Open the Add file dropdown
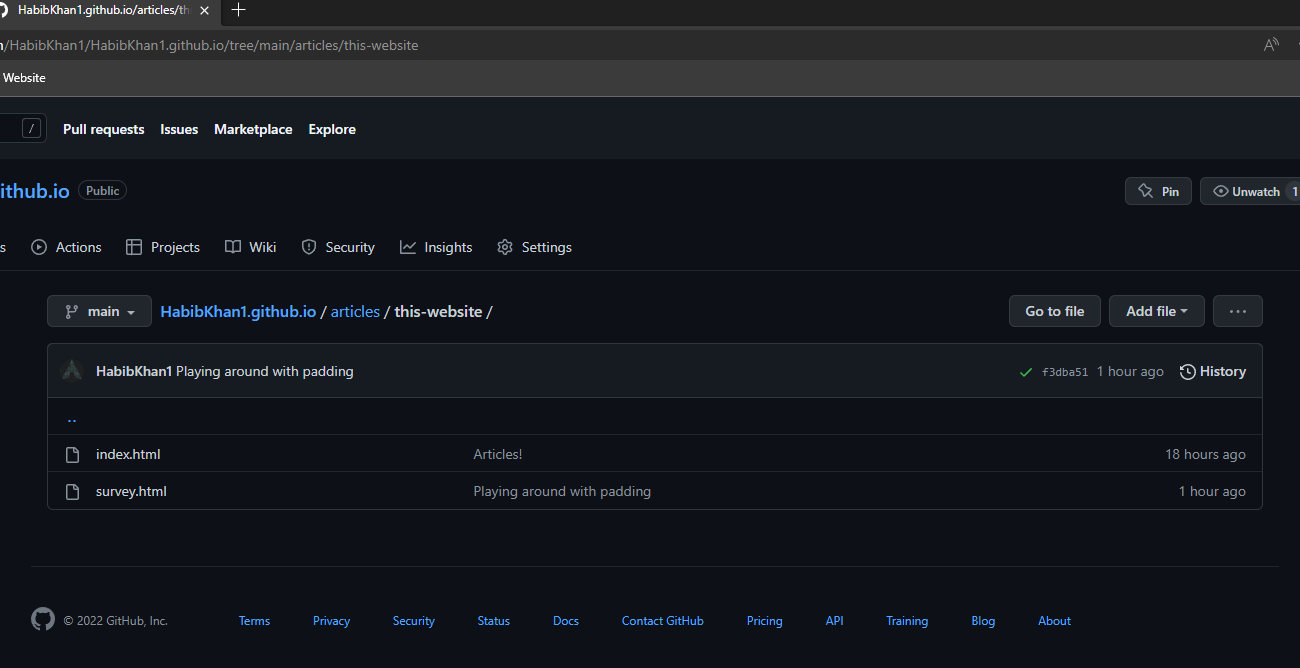This screenshot has height=668, width=1300. 1157,311
